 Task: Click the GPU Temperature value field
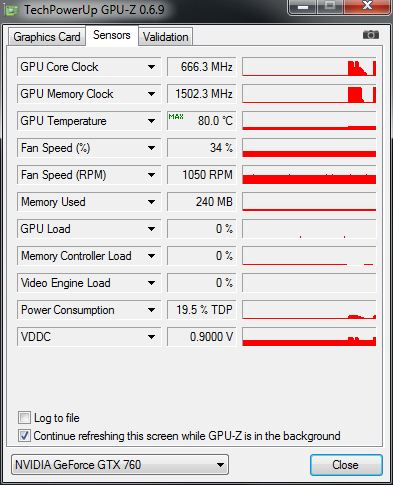pos(201,121)
